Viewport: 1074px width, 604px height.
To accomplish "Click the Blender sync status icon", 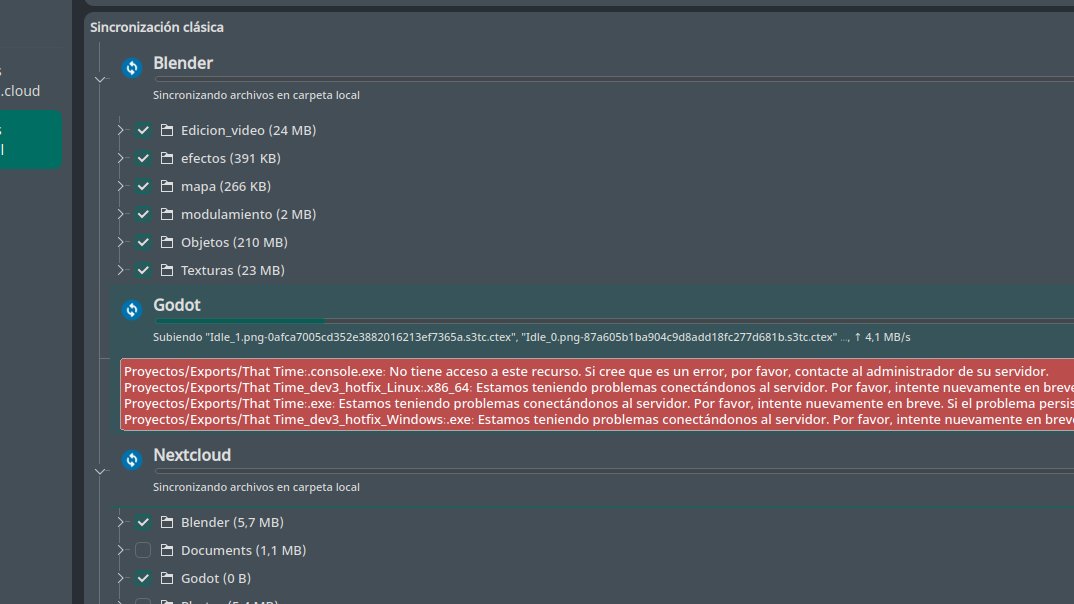I will pos(132,67).
